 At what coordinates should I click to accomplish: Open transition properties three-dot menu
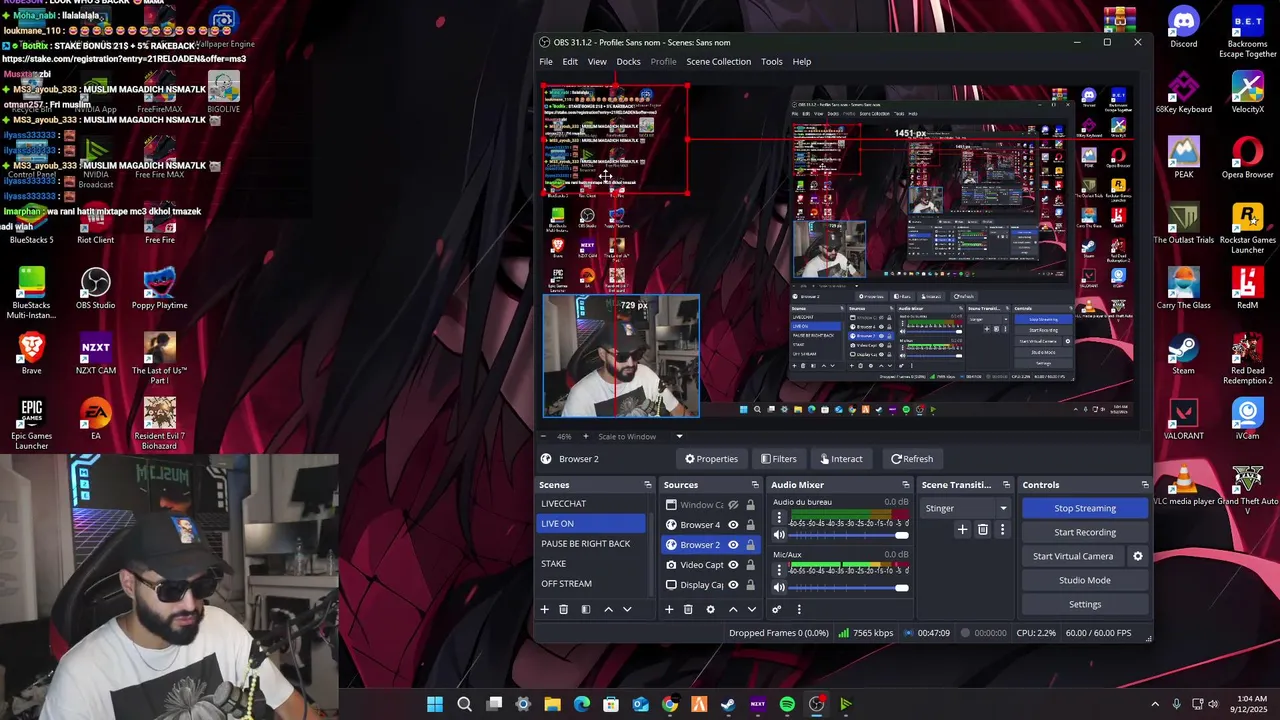point(1002,529)
